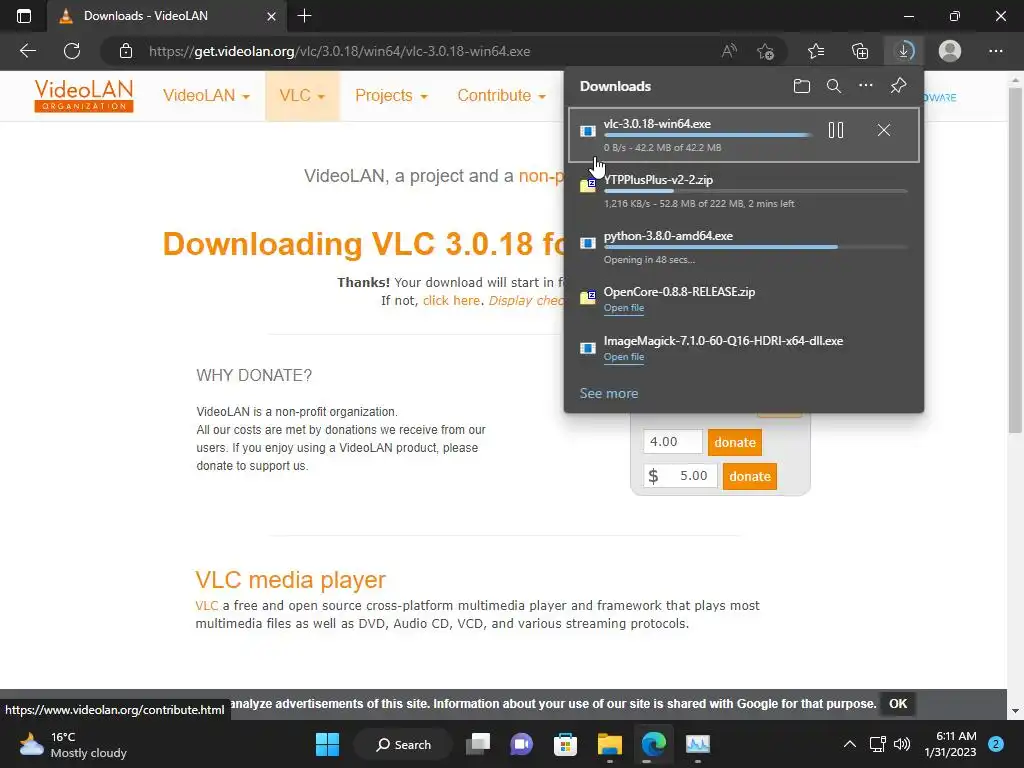
Task: Donate the 4.00 euro amount
Action: pos(735,442)
